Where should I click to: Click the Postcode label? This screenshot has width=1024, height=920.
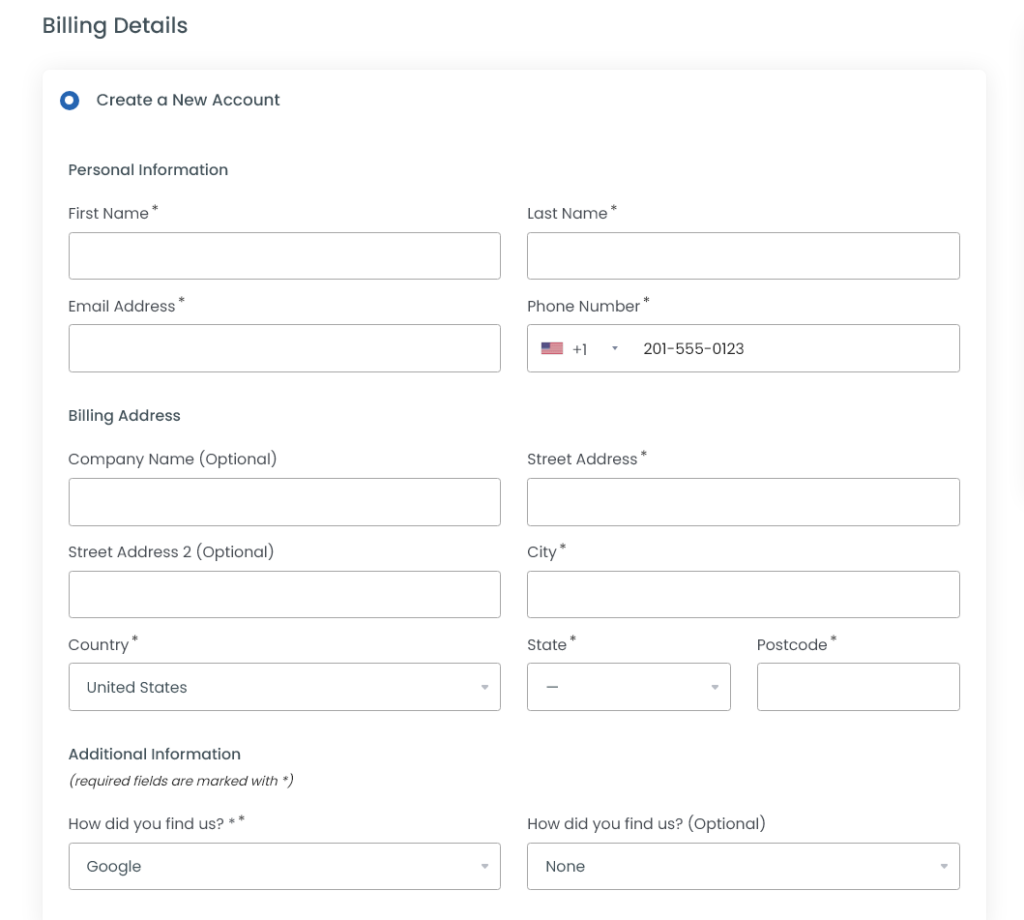[792, 645]
